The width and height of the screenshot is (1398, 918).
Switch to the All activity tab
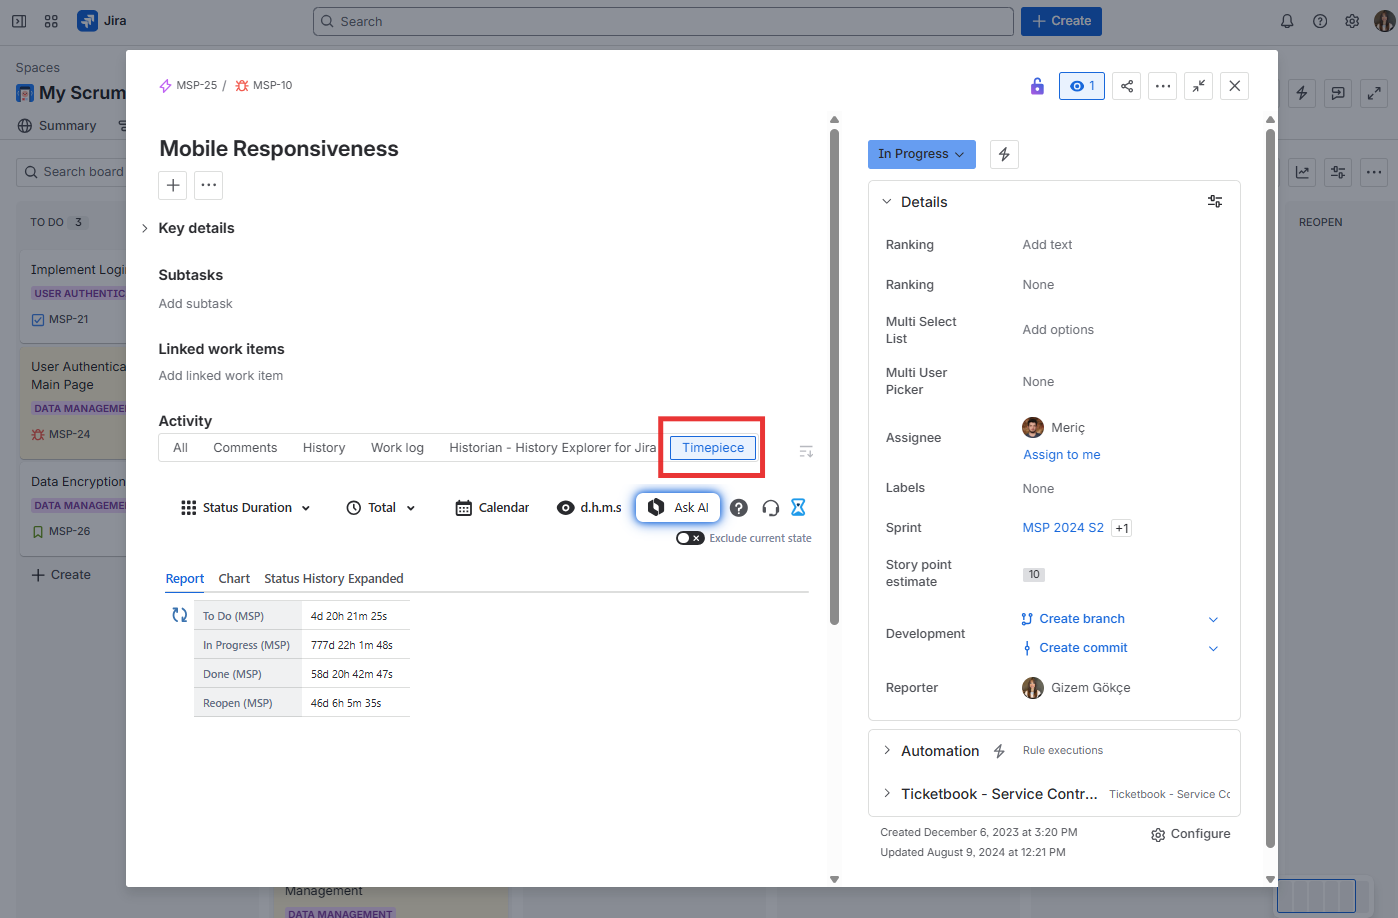coord(180,448)
